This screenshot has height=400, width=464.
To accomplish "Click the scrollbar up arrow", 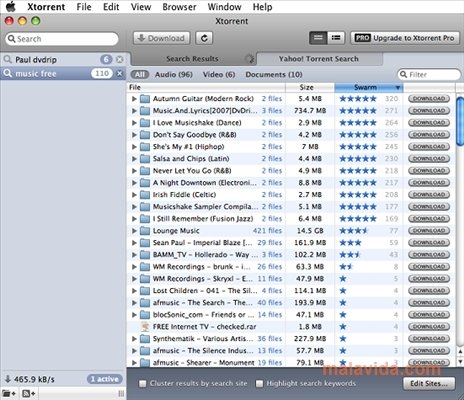I will point(460,352).
